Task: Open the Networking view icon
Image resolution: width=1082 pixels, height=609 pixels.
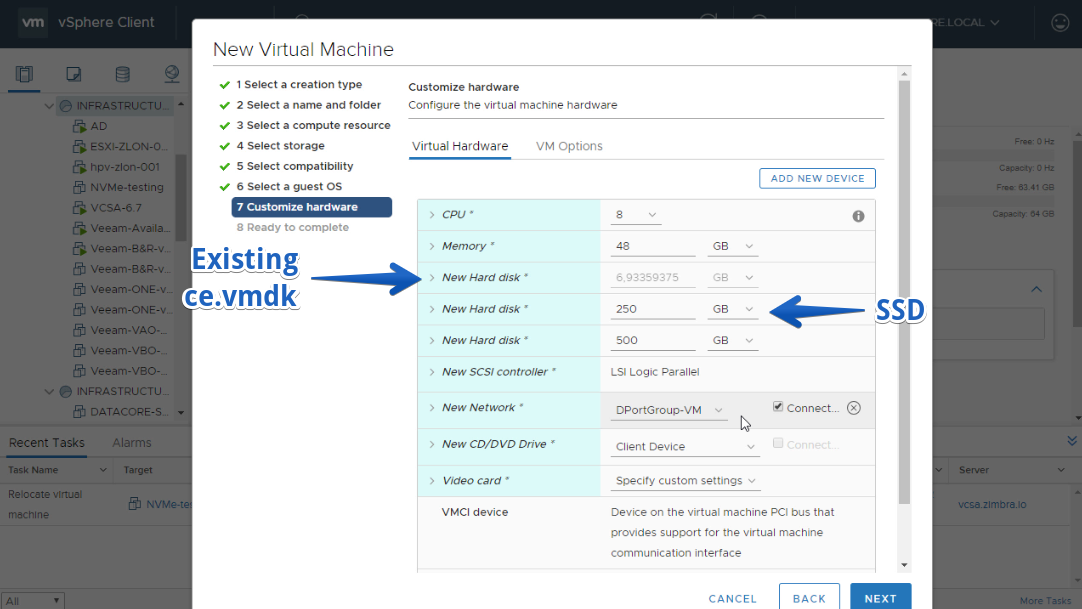Action: 172,74
